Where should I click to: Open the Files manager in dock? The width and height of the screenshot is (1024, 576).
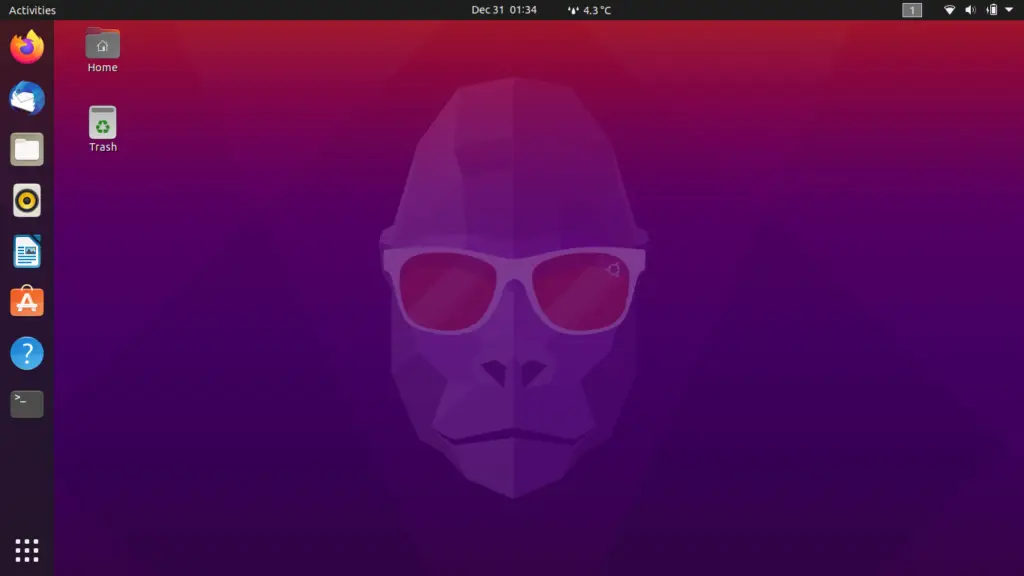click(27, 150)
